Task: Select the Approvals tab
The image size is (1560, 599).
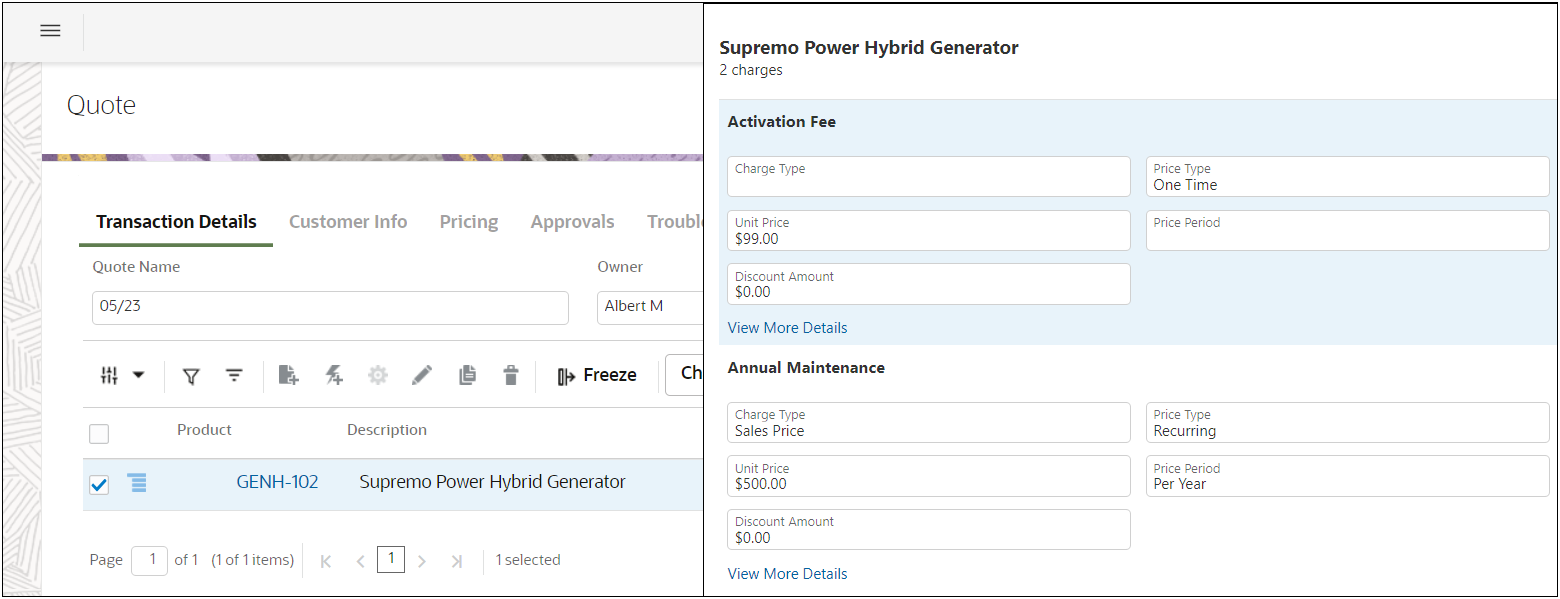Action: pyautogui.click(x=572, y=222)
